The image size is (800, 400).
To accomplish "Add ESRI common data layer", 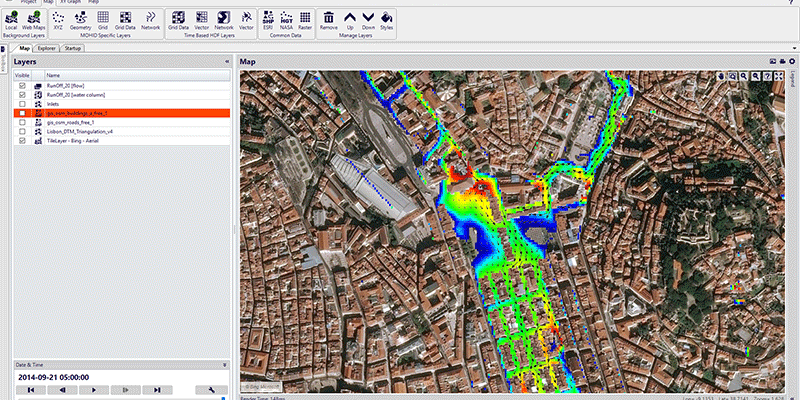I will [x=267, y=20].
